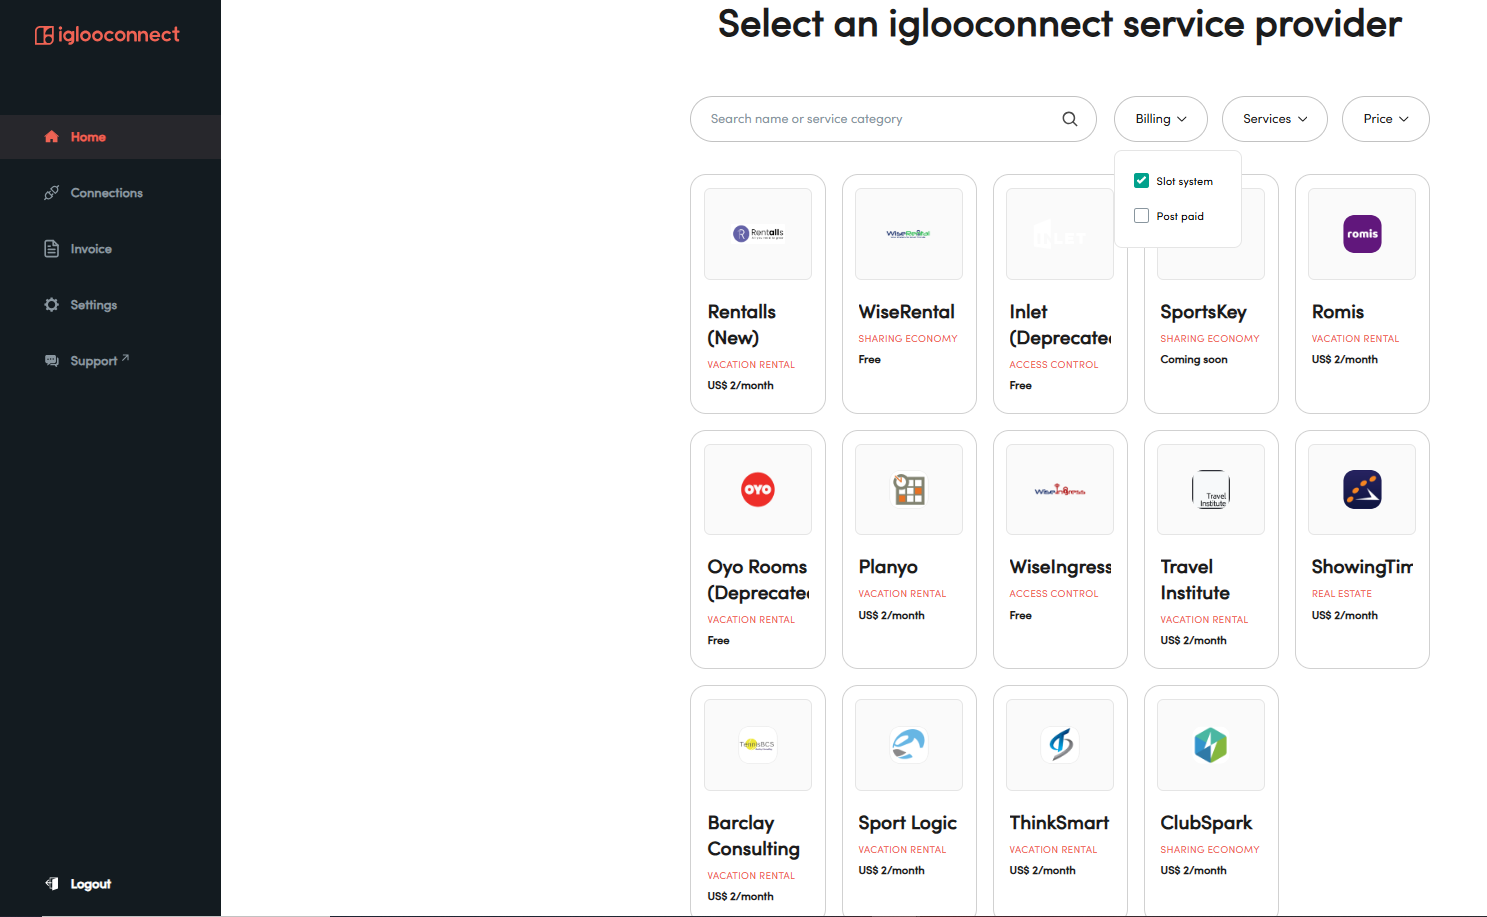This screenshot has height=917, width=1487.
Task: Click the Slot system label
Action: 1185,182
